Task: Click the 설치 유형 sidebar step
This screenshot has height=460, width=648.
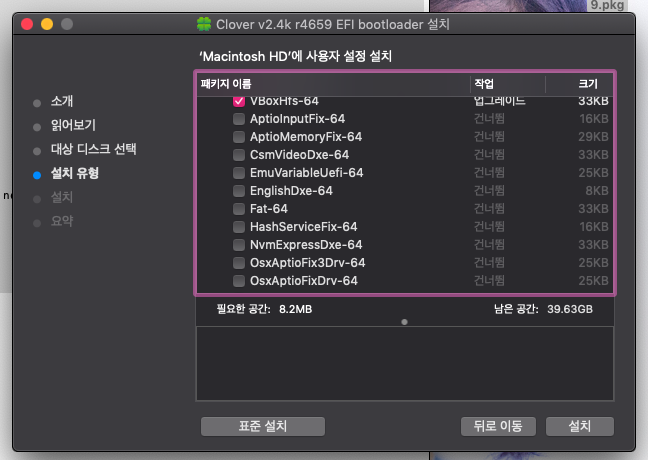Action: (75, 173)
